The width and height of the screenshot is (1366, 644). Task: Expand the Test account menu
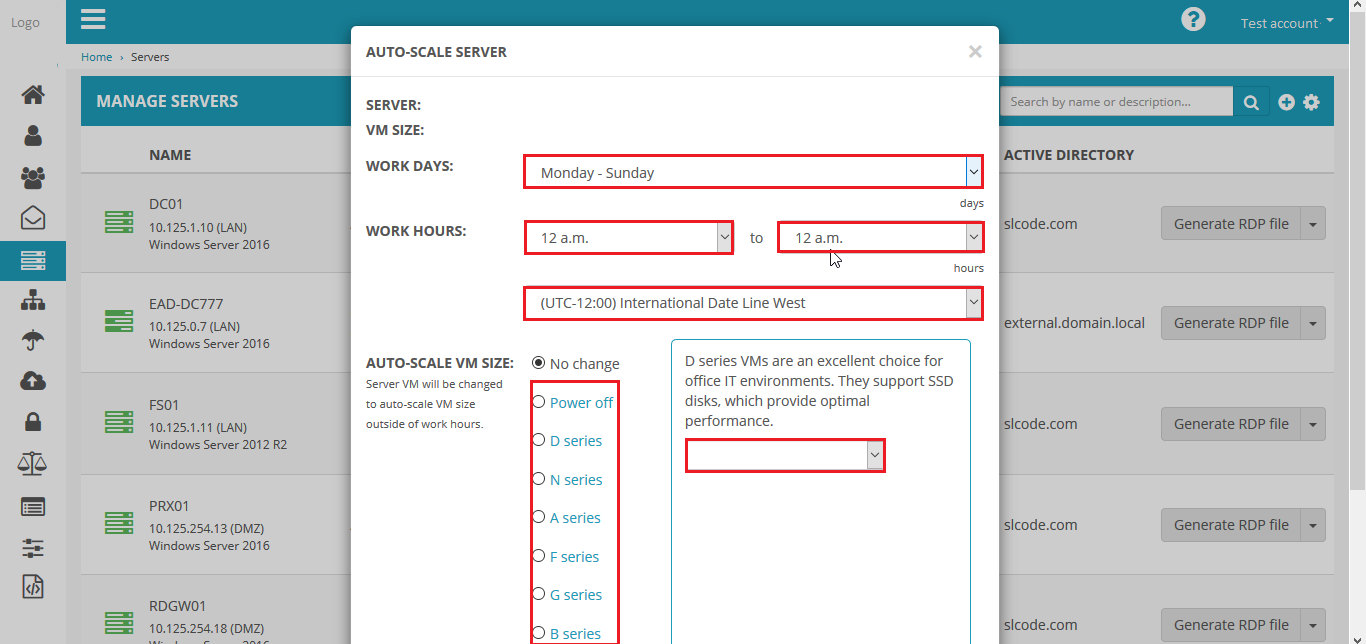pos(1287,22)
